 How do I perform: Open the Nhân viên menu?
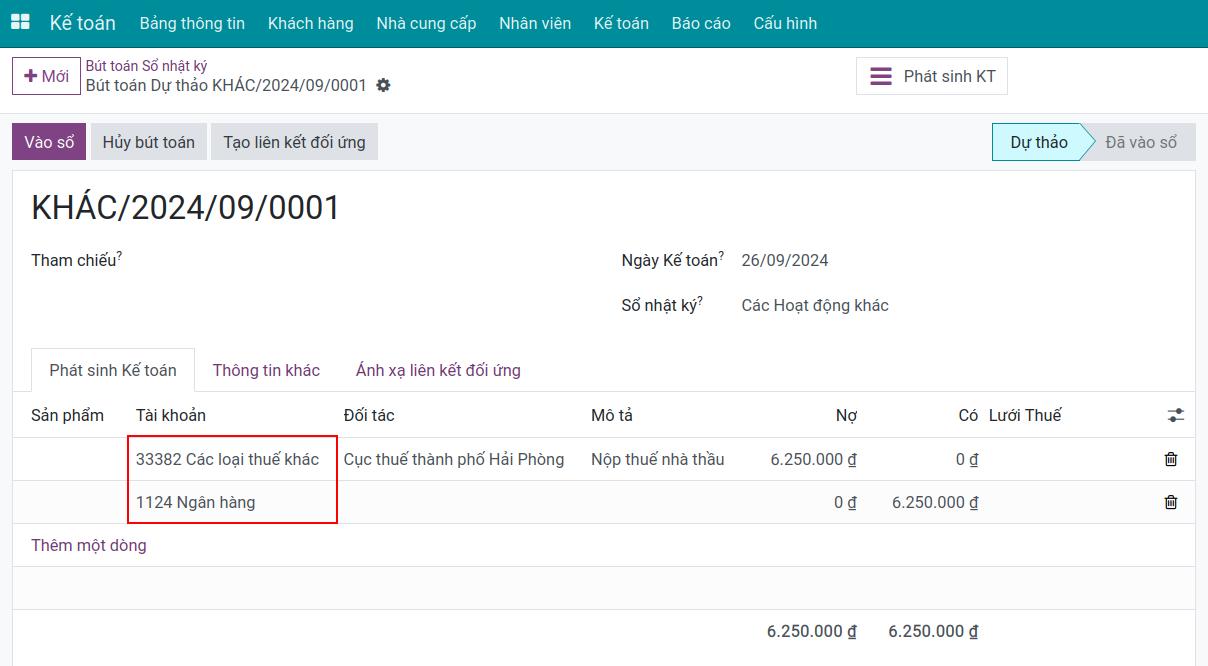pyautogui.click(x=535, y=23)
